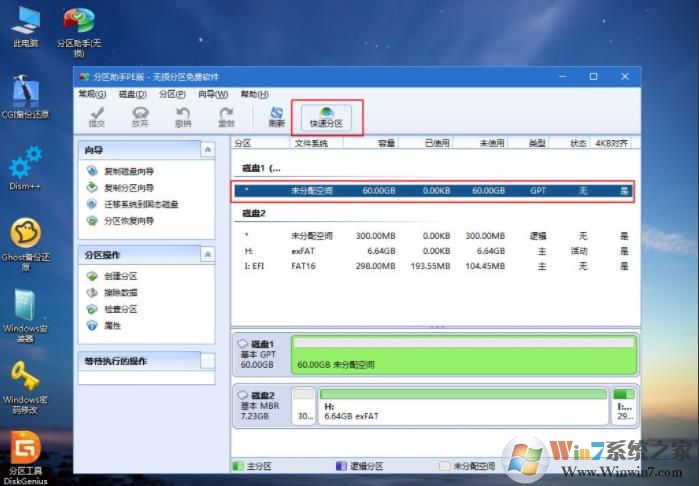The width and height of the screenshot is (699, 486).
Task: Select H: 6.64GB exFAT block in disk map
Action: (464, 406)
